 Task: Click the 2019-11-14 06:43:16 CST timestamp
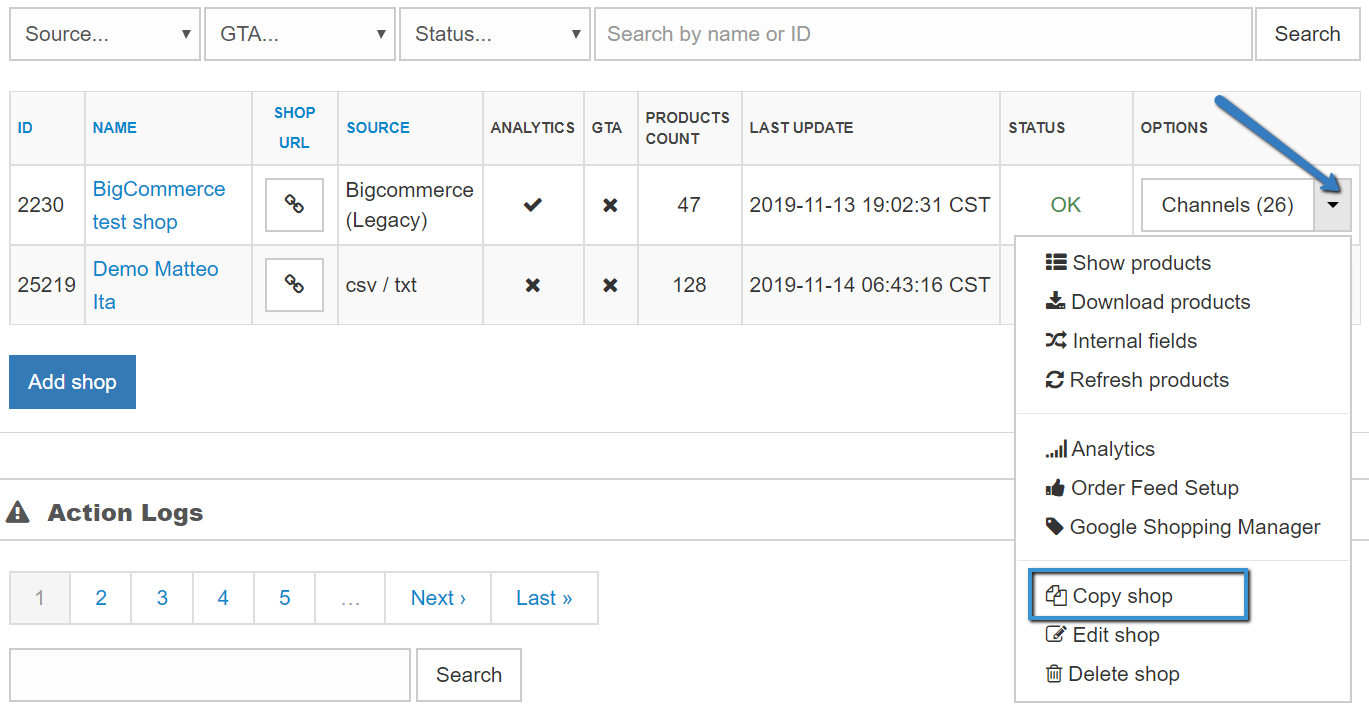click(870, 285)
